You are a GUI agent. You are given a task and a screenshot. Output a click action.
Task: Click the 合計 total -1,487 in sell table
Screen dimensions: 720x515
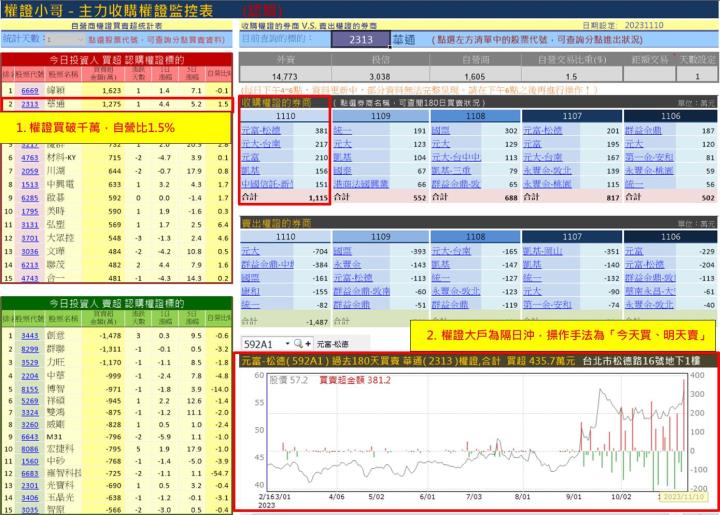click(317, 322)
